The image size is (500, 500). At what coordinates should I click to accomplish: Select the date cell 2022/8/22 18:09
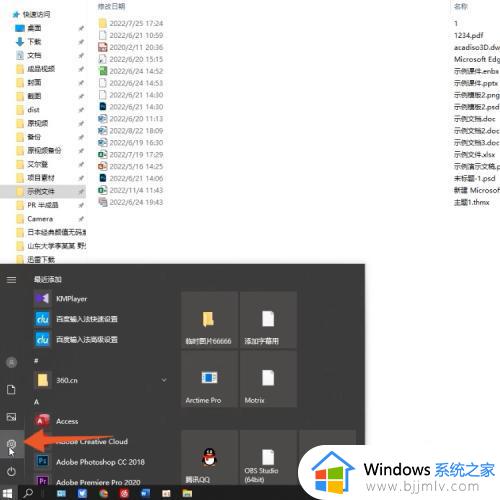click(136, 131)
